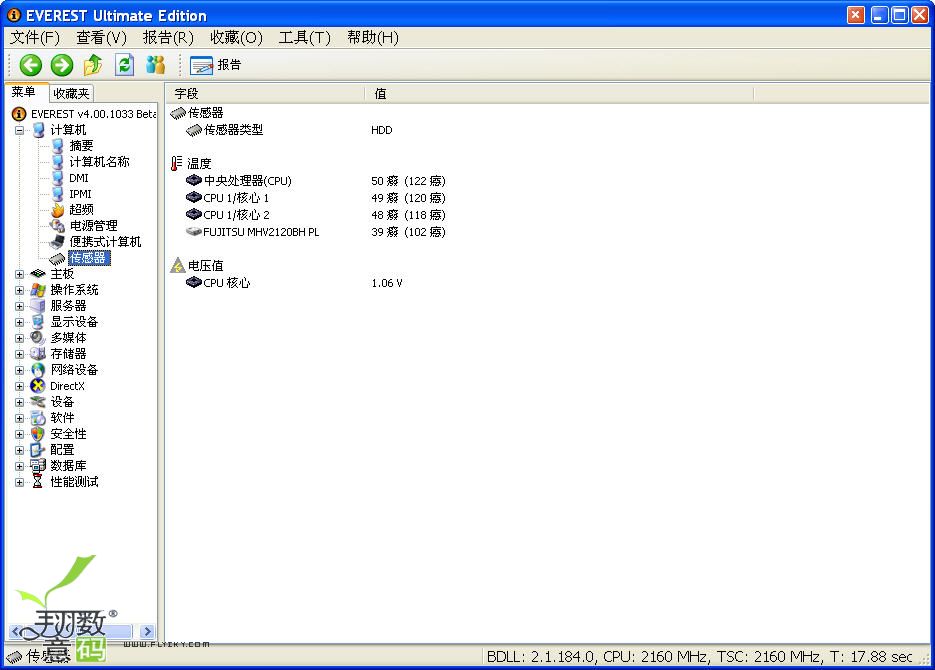Expand the 多媒体 tree node
The width and height of the screenshot is (935, 670).
click(20, 338)
